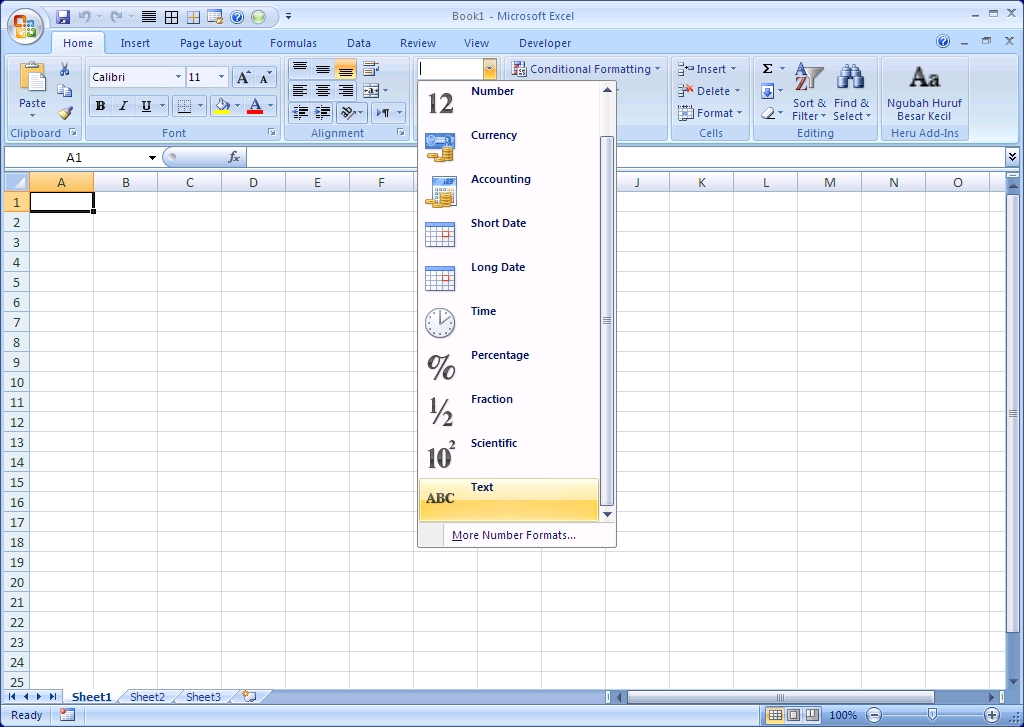
Task: Toggle align text left
Action: click(300, 91)
